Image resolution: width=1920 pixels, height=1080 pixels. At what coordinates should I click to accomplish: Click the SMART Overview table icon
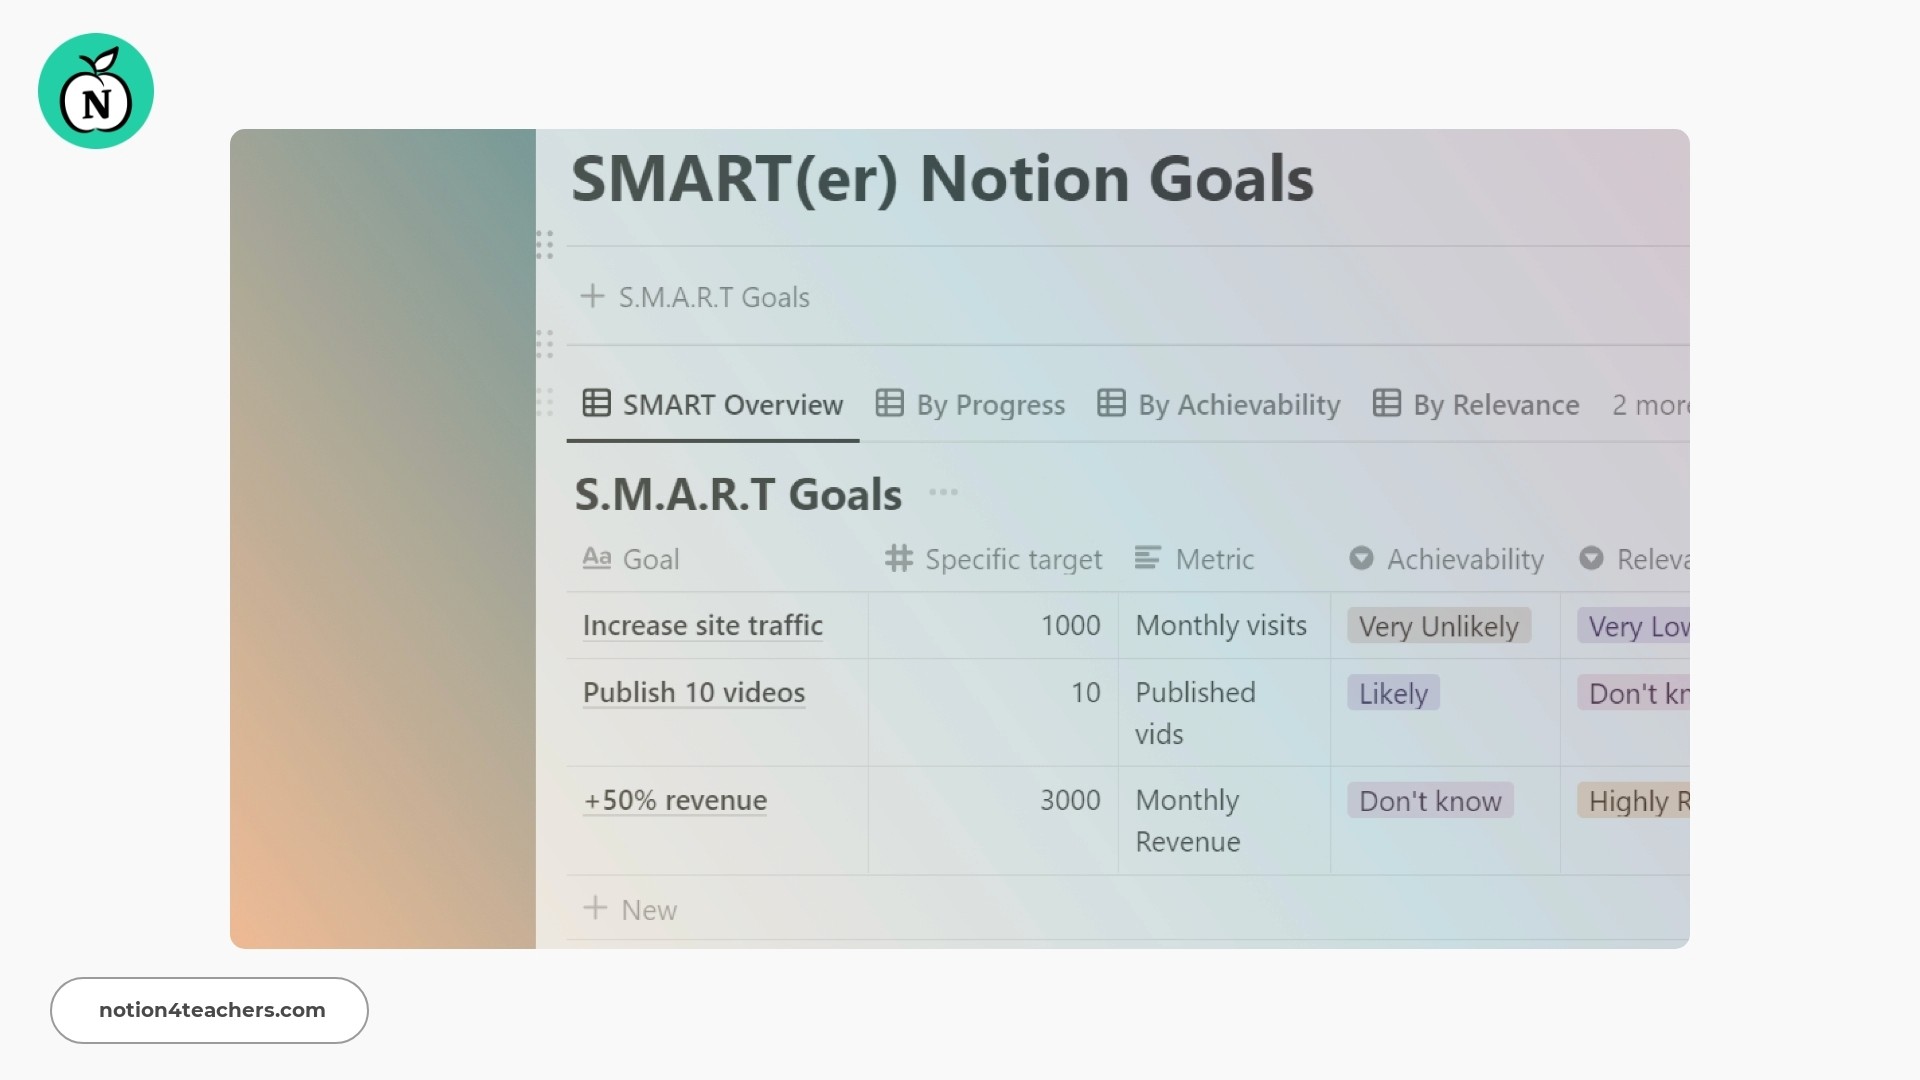[x=596, y=405]
